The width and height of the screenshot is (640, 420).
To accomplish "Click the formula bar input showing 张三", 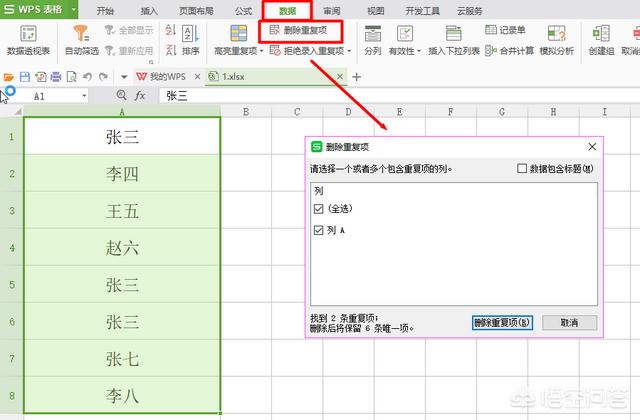I will [398, 96].
